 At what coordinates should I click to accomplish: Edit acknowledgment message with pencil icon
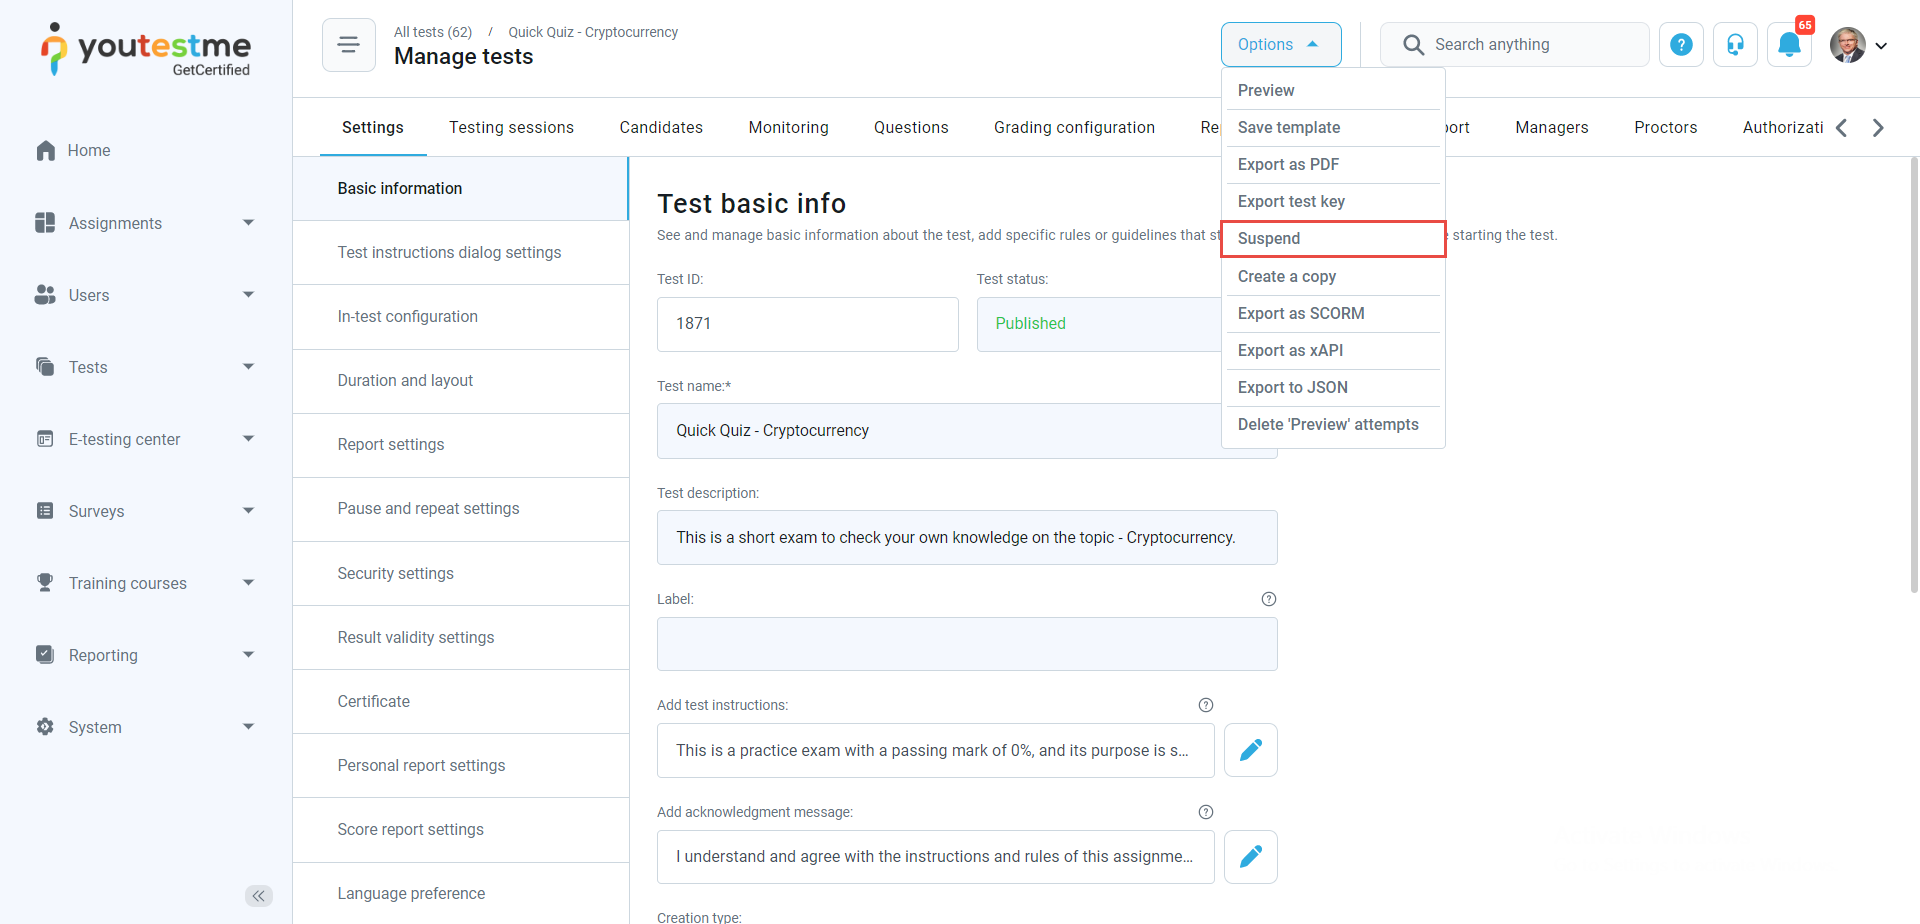point(1250,857)
